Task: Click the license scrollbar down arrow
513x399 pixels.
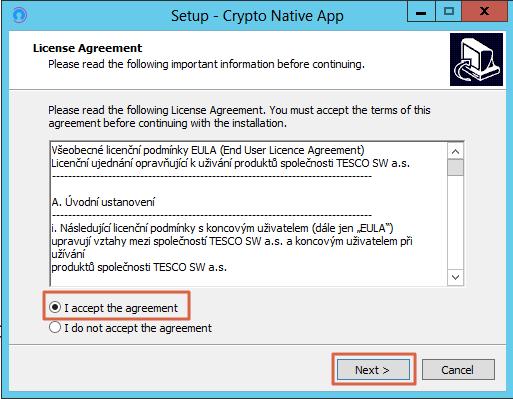Action: (x=455, y=277)
